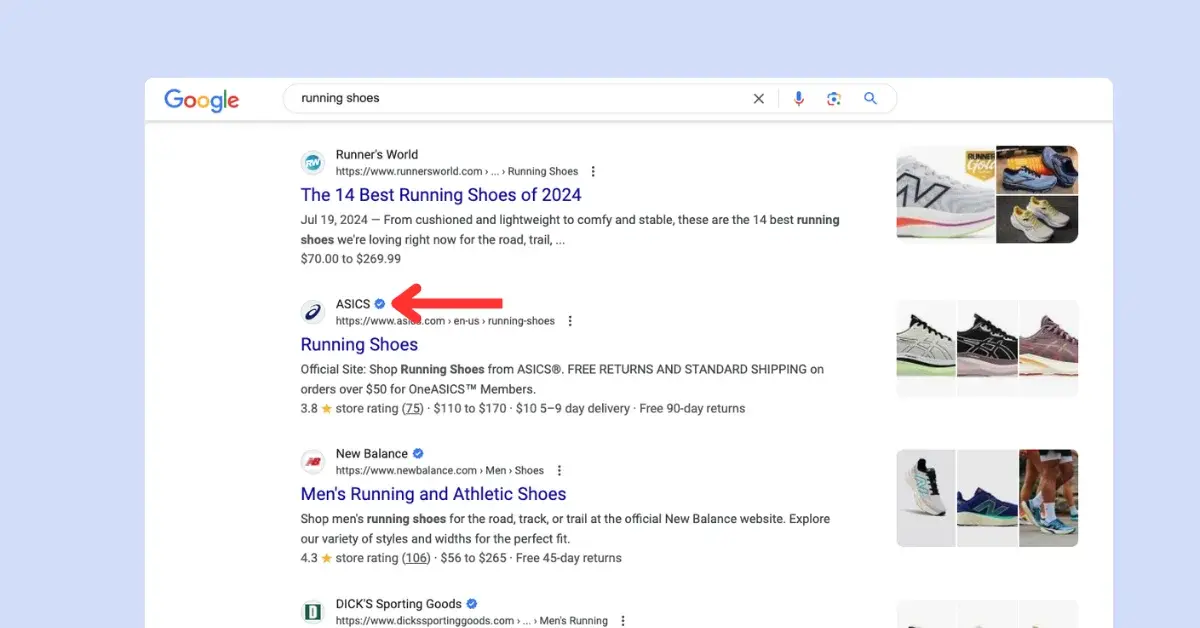1200x628 pixels.
Task: Click the Google logo
Action: tap(201, 99)
